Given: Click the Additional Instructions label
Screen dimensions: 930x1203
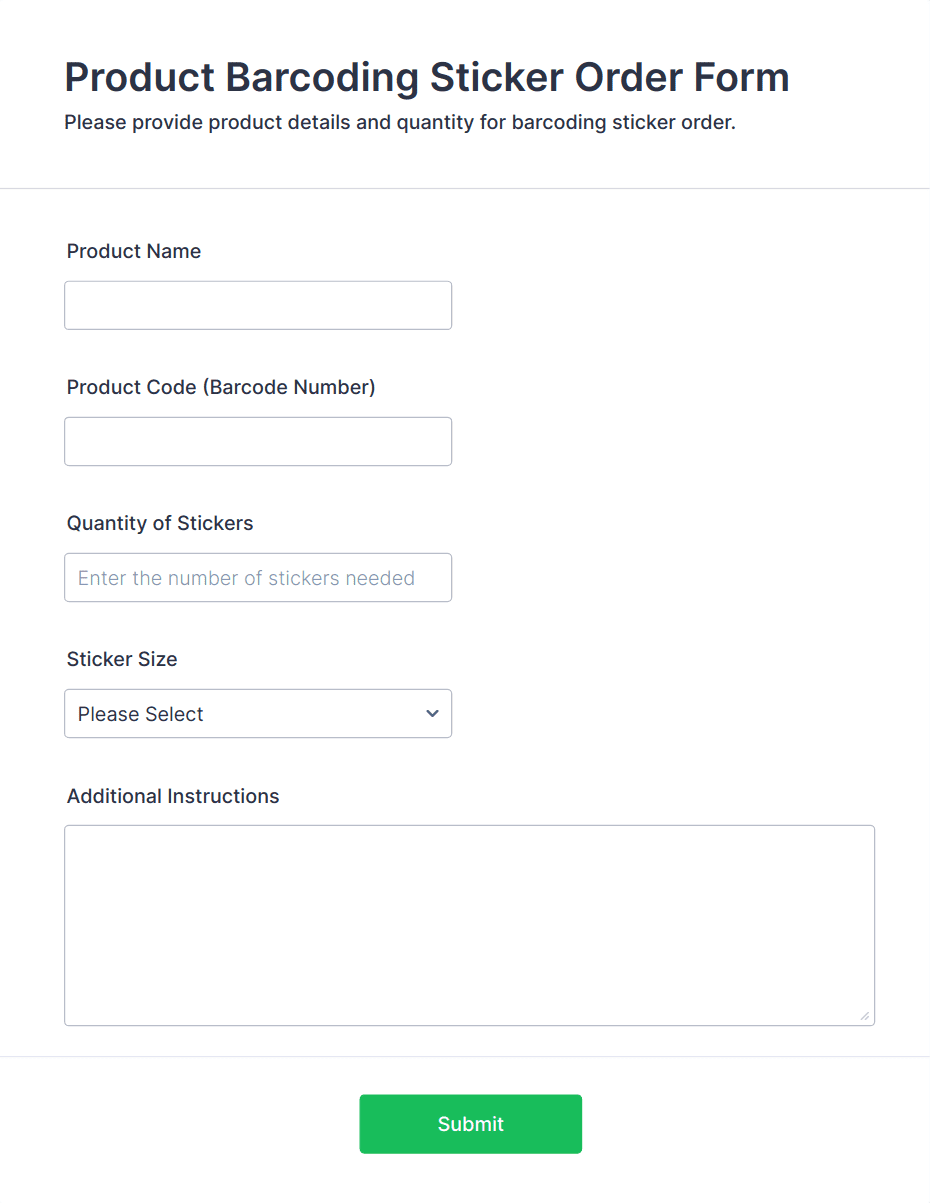Looking at the screenshot, I should pos(172,796).
